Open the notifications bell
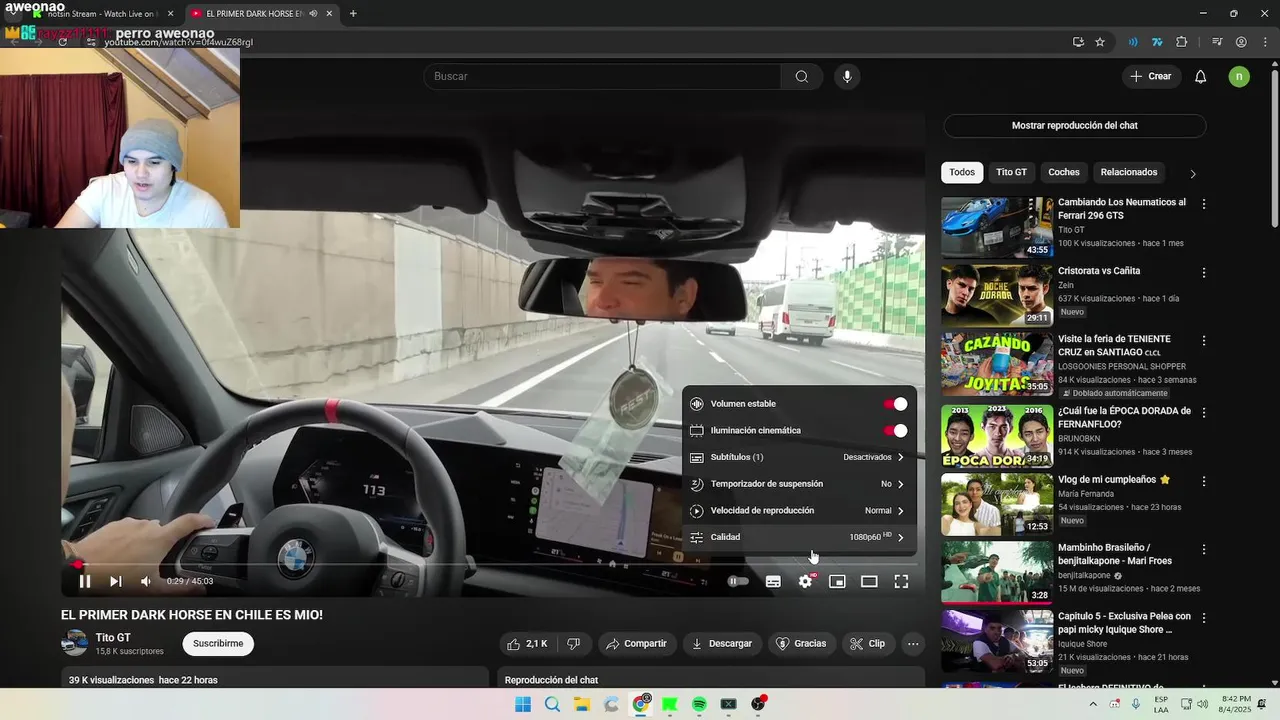 click(1201, 76)
